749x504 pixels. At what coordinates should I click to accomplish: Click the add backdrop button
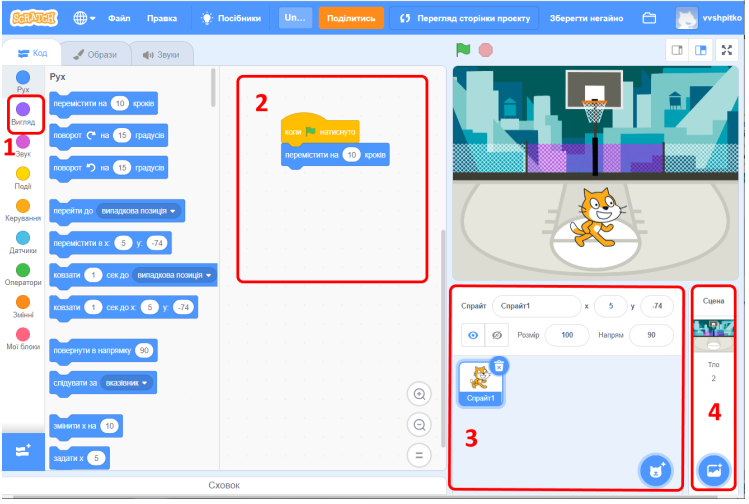[713, 469]
